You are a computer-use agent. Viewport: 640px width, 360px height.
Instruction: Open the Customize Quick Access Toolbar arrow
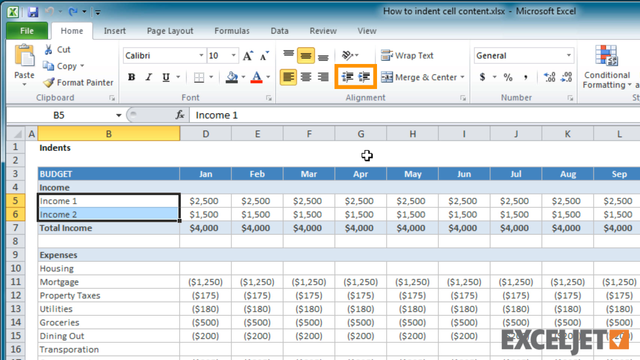click(x=98, y=12)
